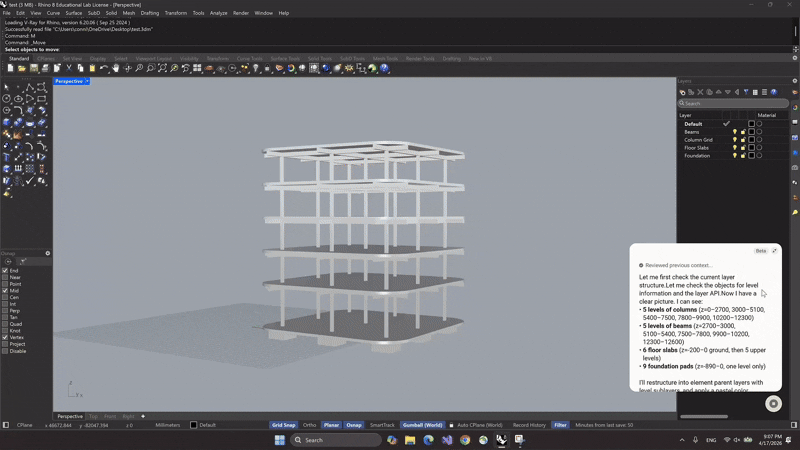
Task: Switch to the CPlanes toolbar tab
Action: tap(45, 59)
